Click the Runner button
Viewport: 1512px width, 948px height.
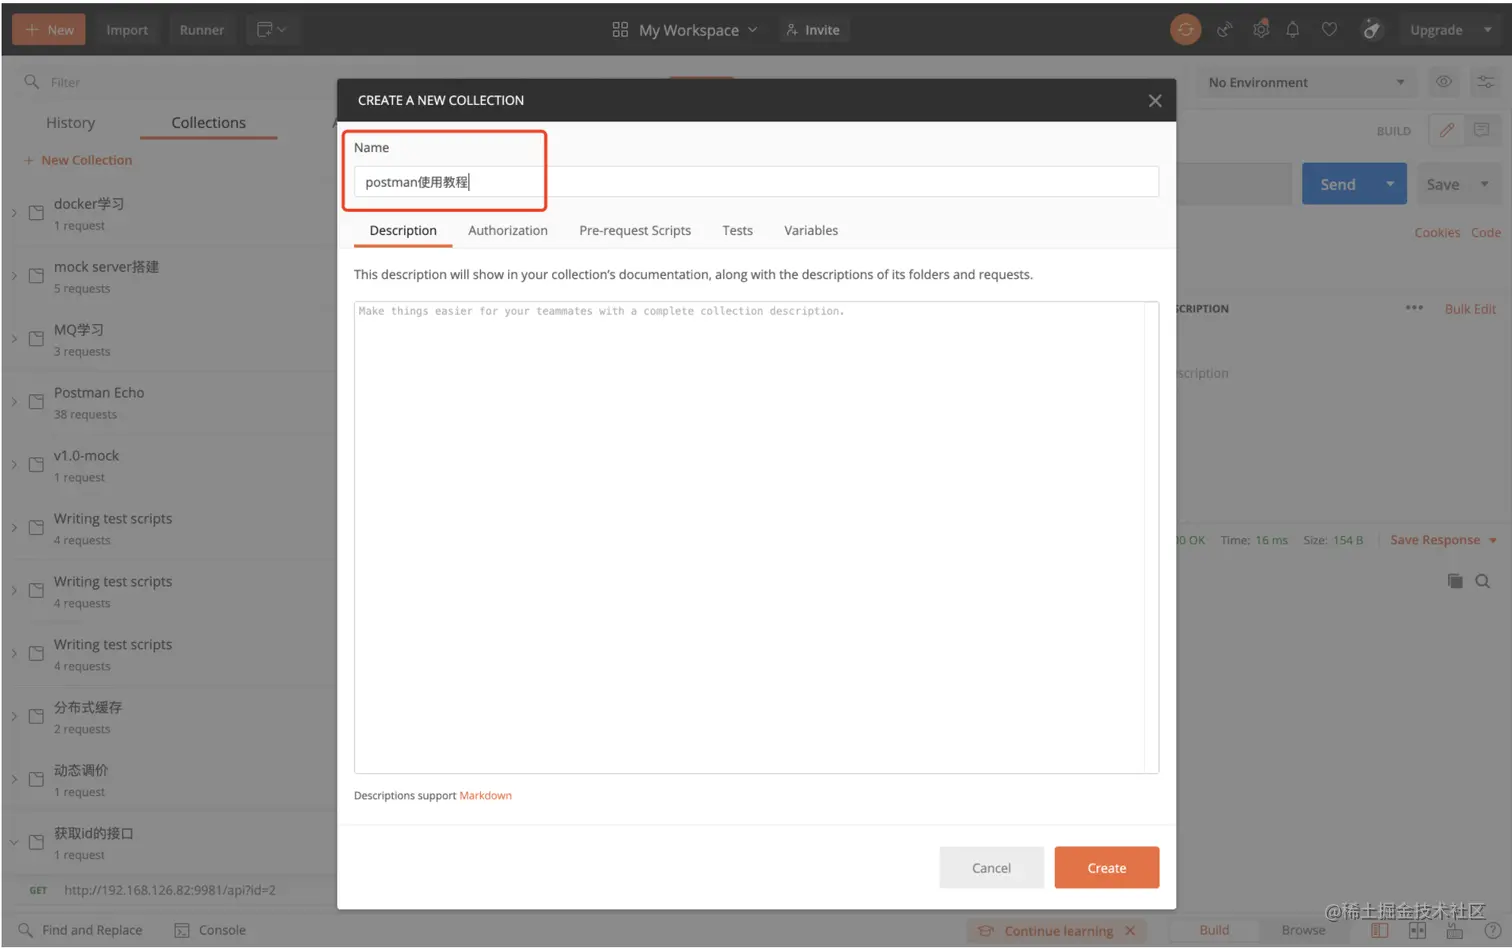coord(202,30)
